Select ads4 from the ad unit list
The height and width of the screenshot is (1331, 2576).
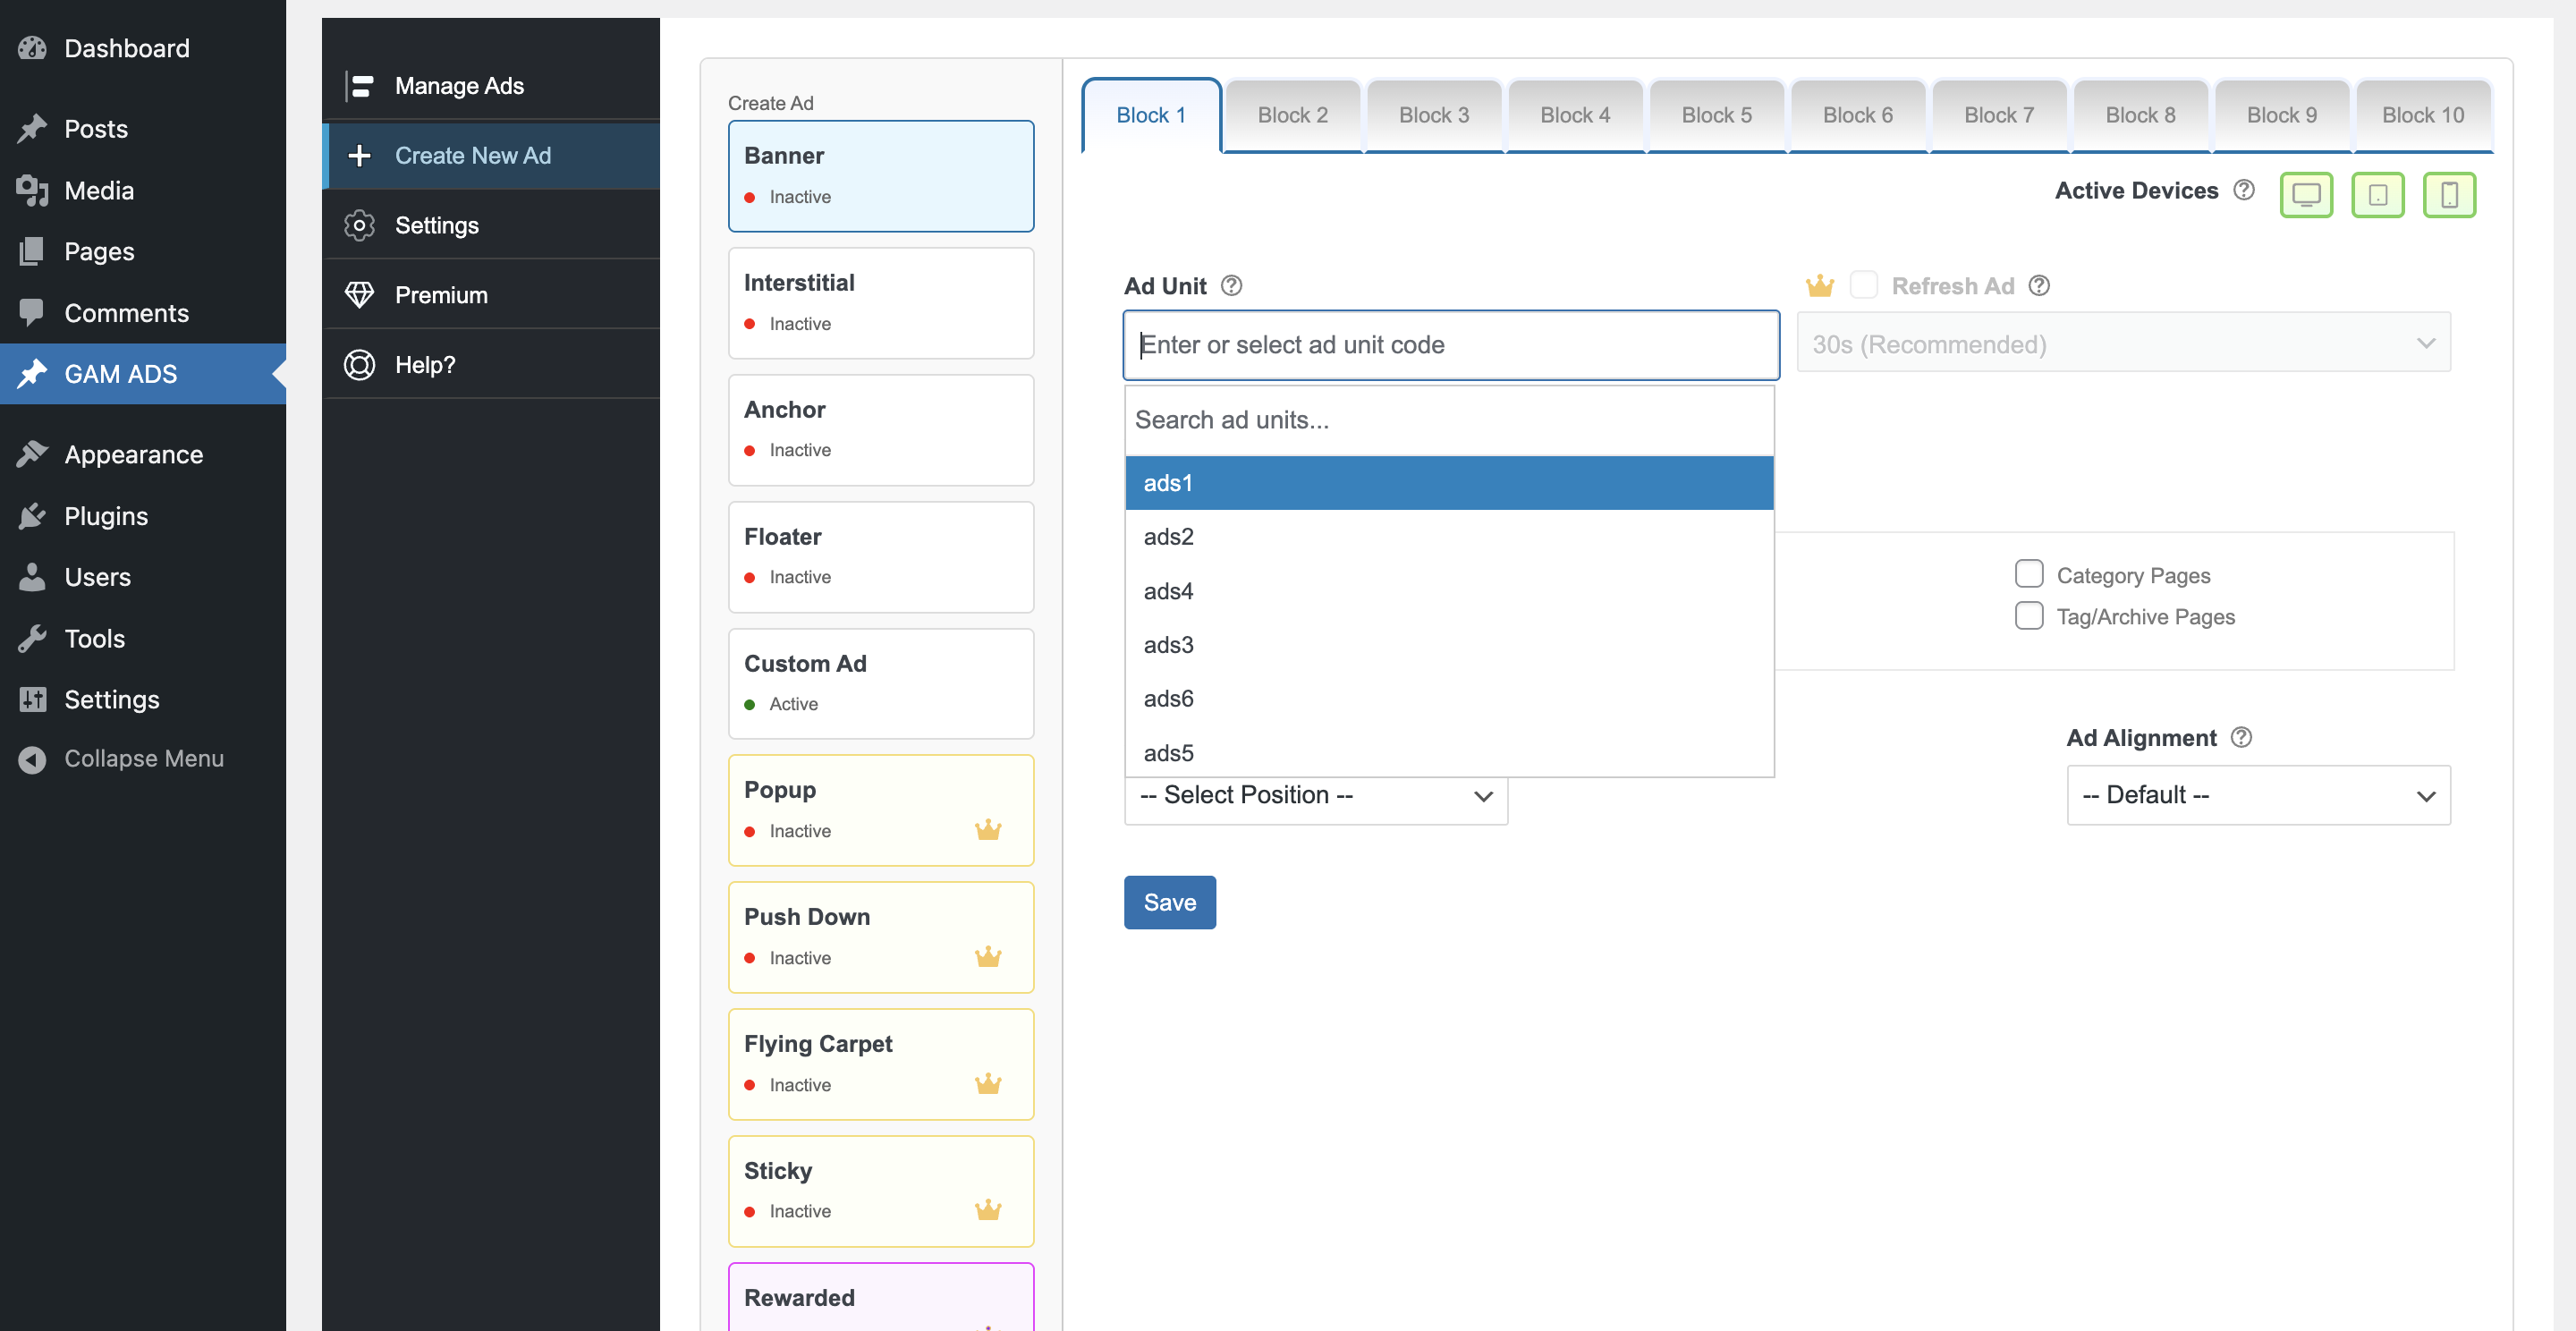point(1168,590)
